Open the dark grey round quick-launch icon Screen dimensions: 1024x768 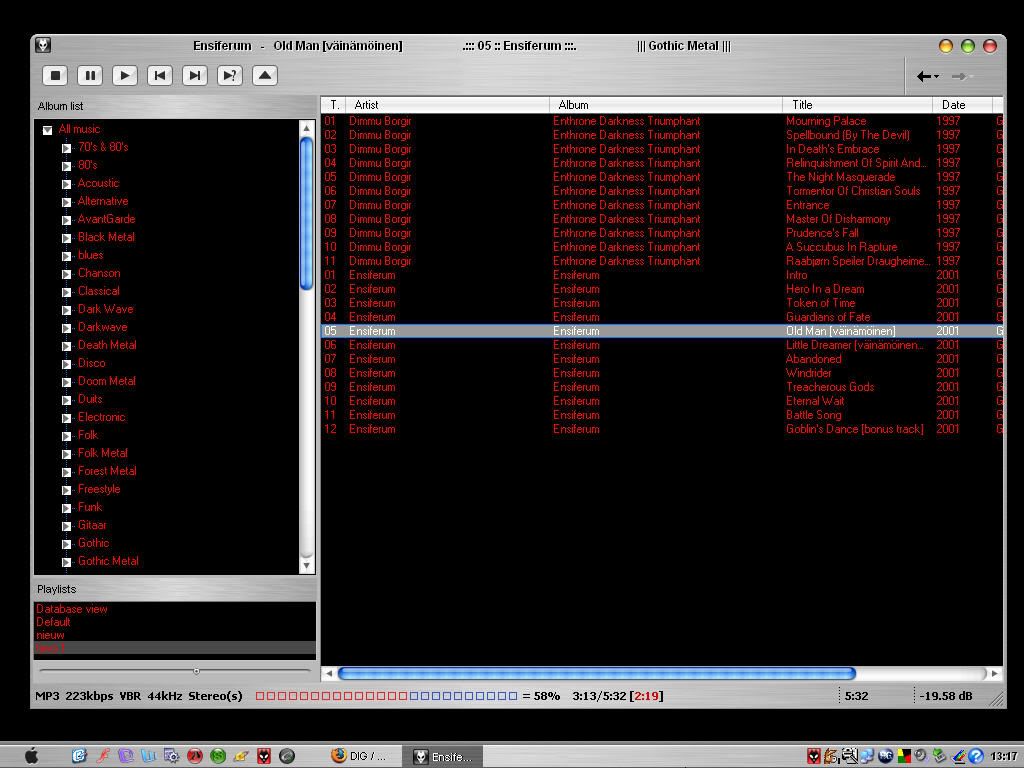pos(287,756)
